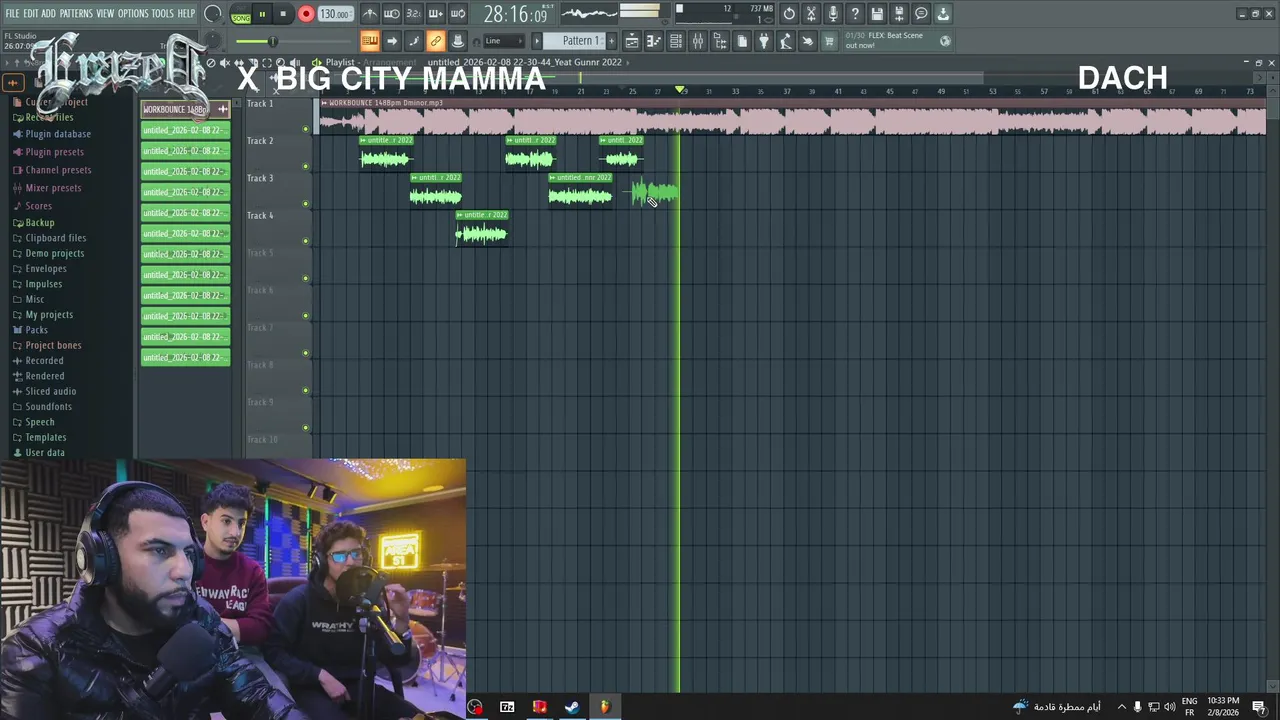Expand the Plugin presets folder
1280x720 pixels.
click(x=54, y=152)
